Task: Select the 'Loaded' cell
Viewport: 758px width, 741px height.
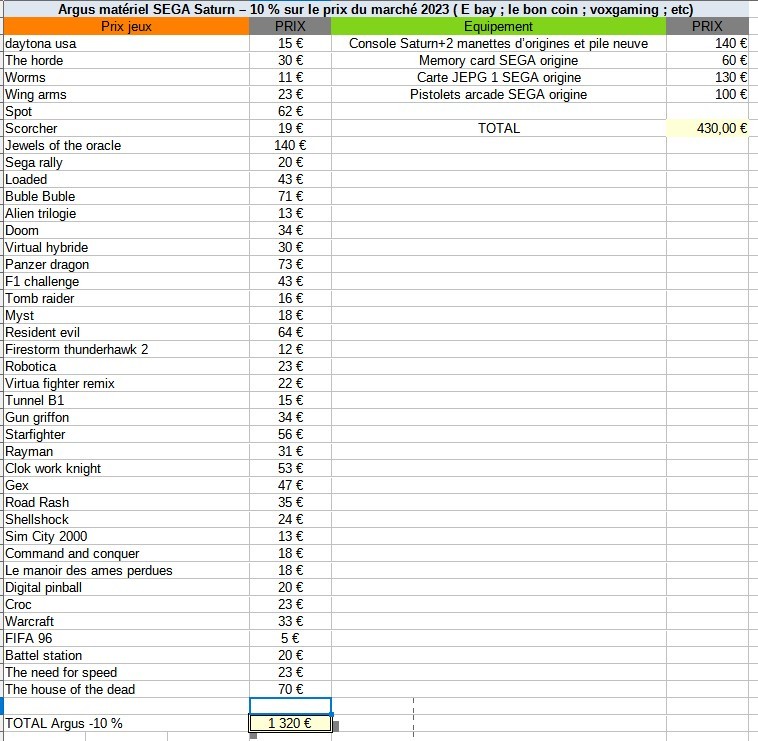Action: point(126,179)
